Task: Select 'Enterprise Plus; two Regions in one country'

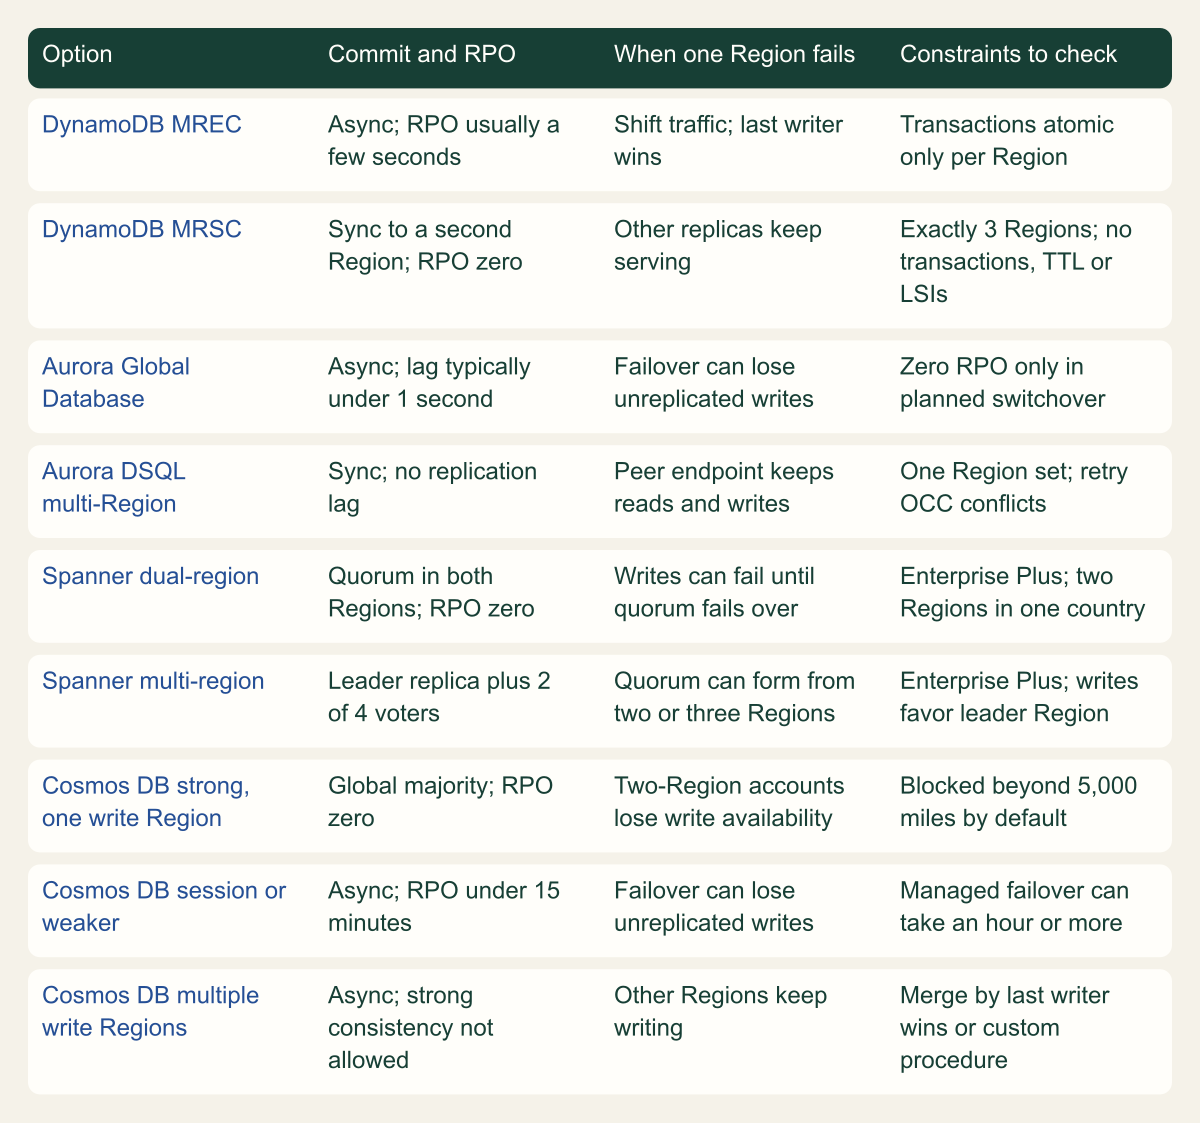Action: point(1023,592)
